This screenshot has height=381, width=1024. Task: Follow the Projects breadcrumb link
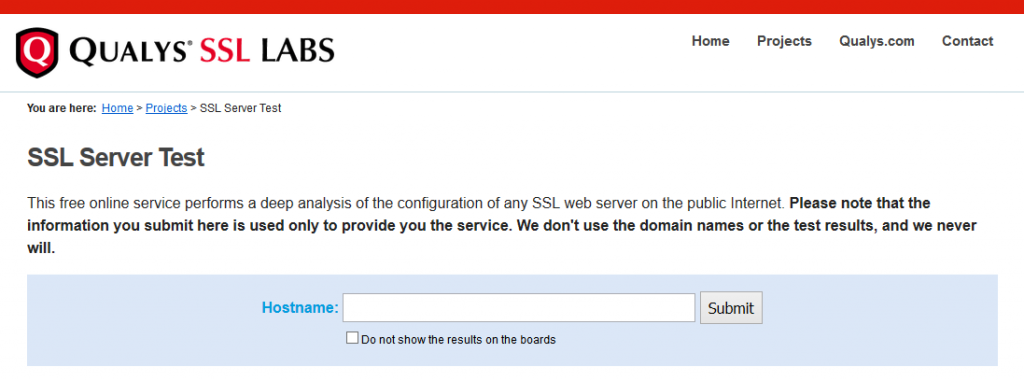pyautogui.click(x=167, y=108)
